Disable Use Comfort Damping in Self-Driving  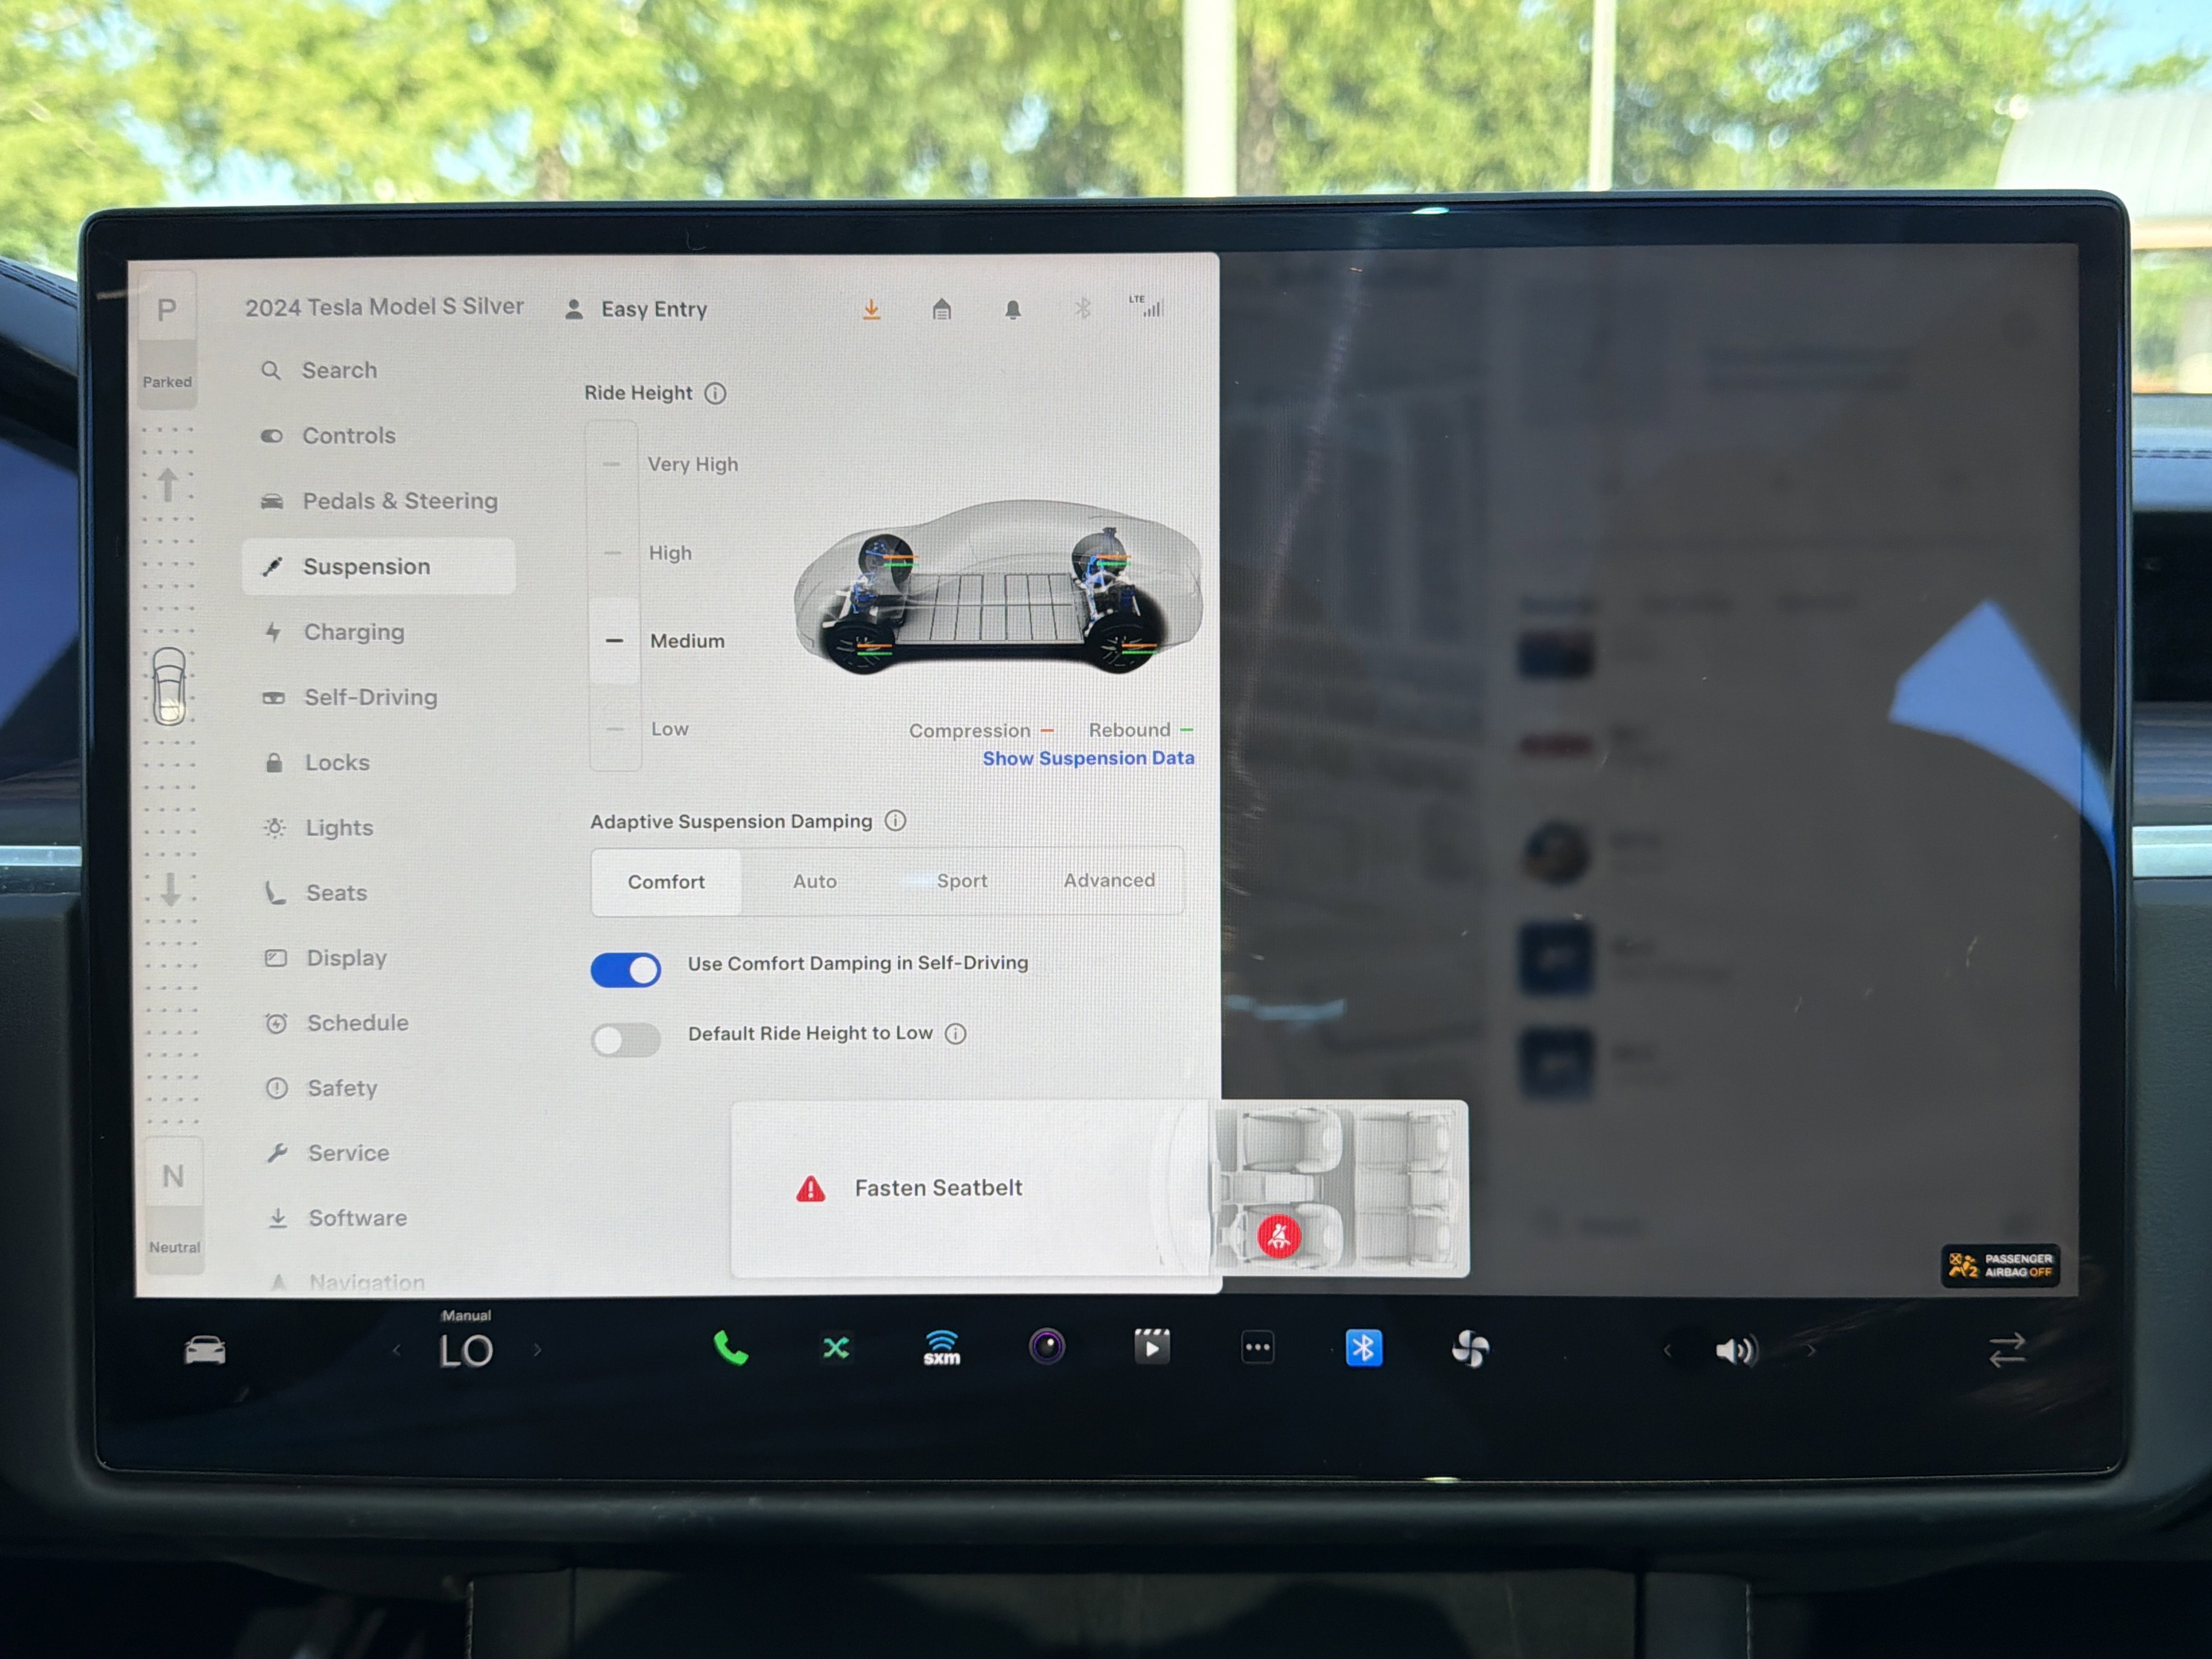(626, 970)
